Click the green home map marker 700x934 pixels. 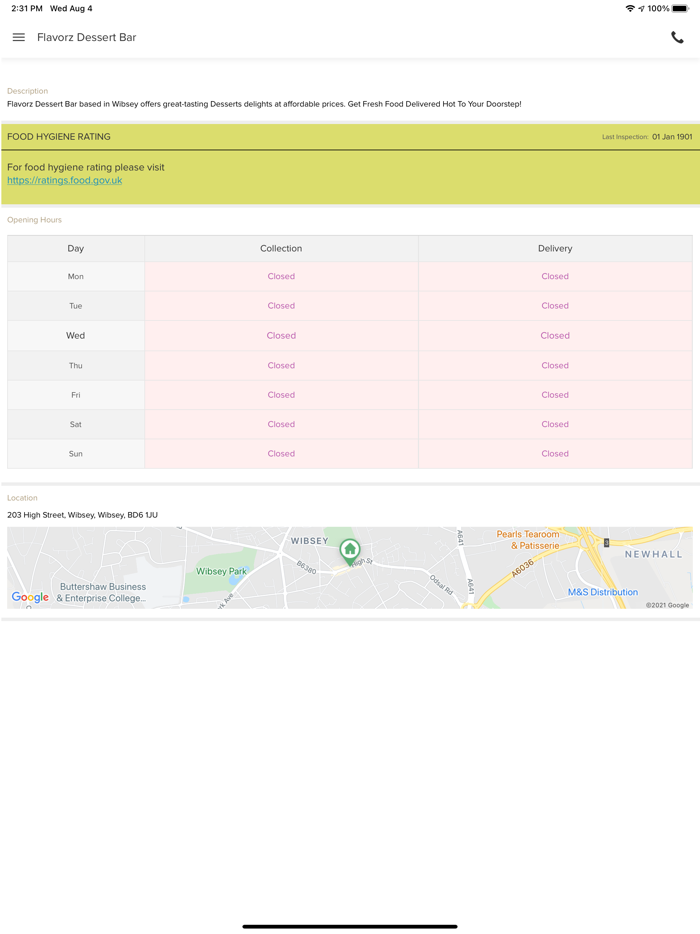click(350, 552)
